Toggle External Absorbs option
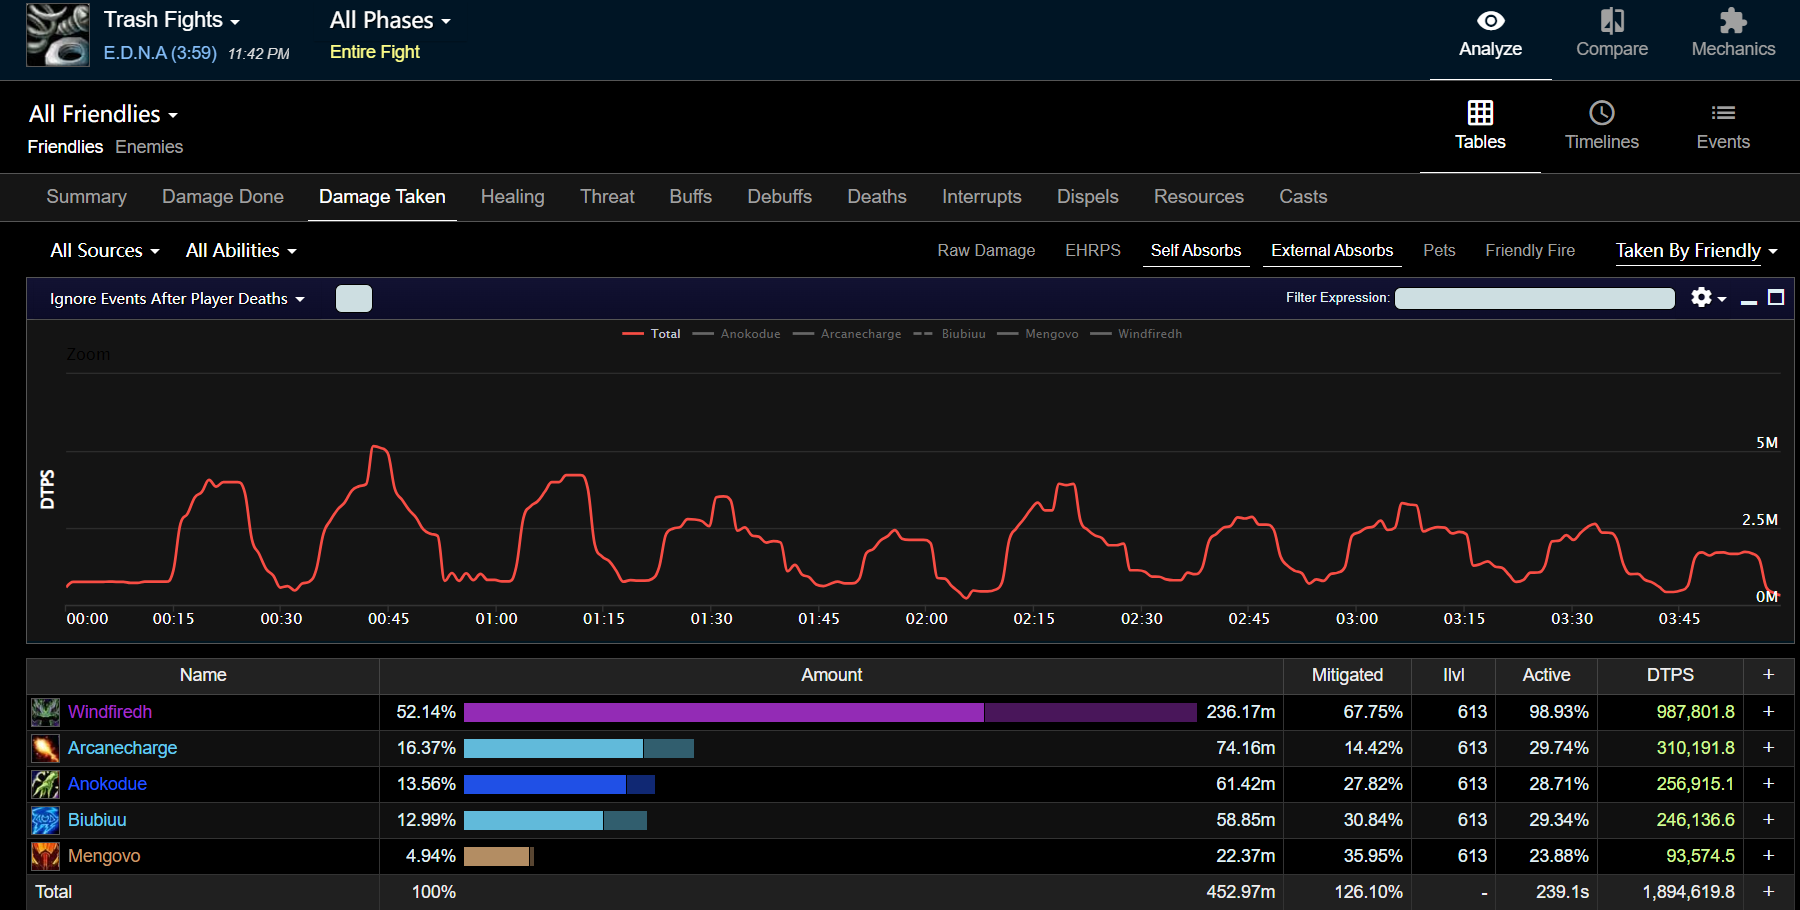The height and width of the screenshot is (910, 1800). (1331, 251)
